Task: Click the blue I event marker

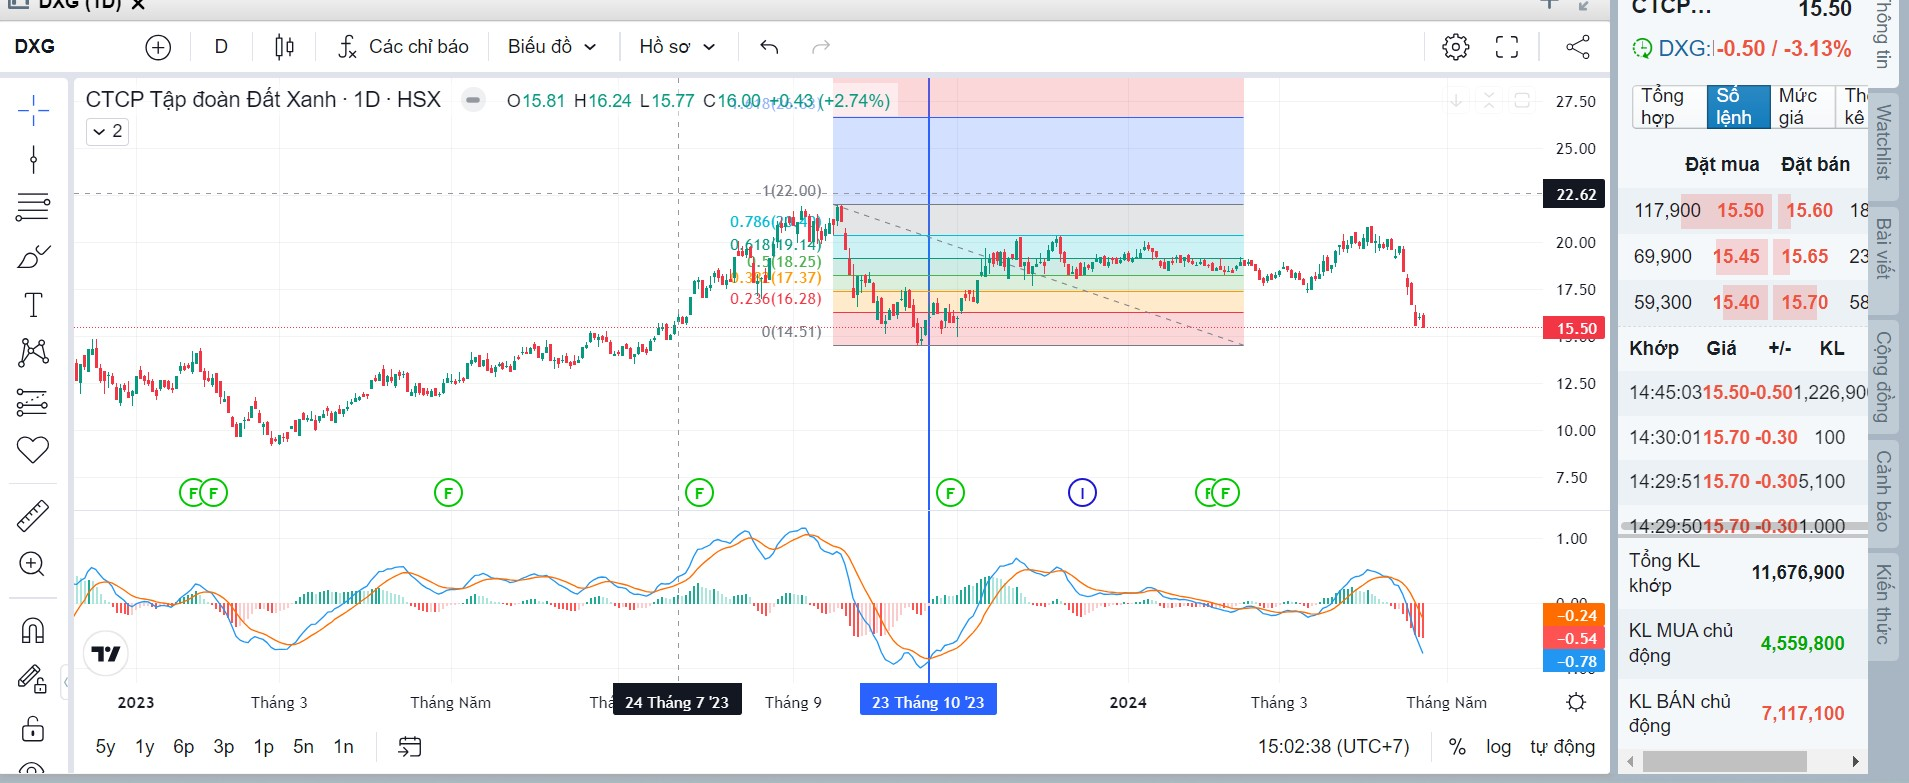Action: (1082, 492)
